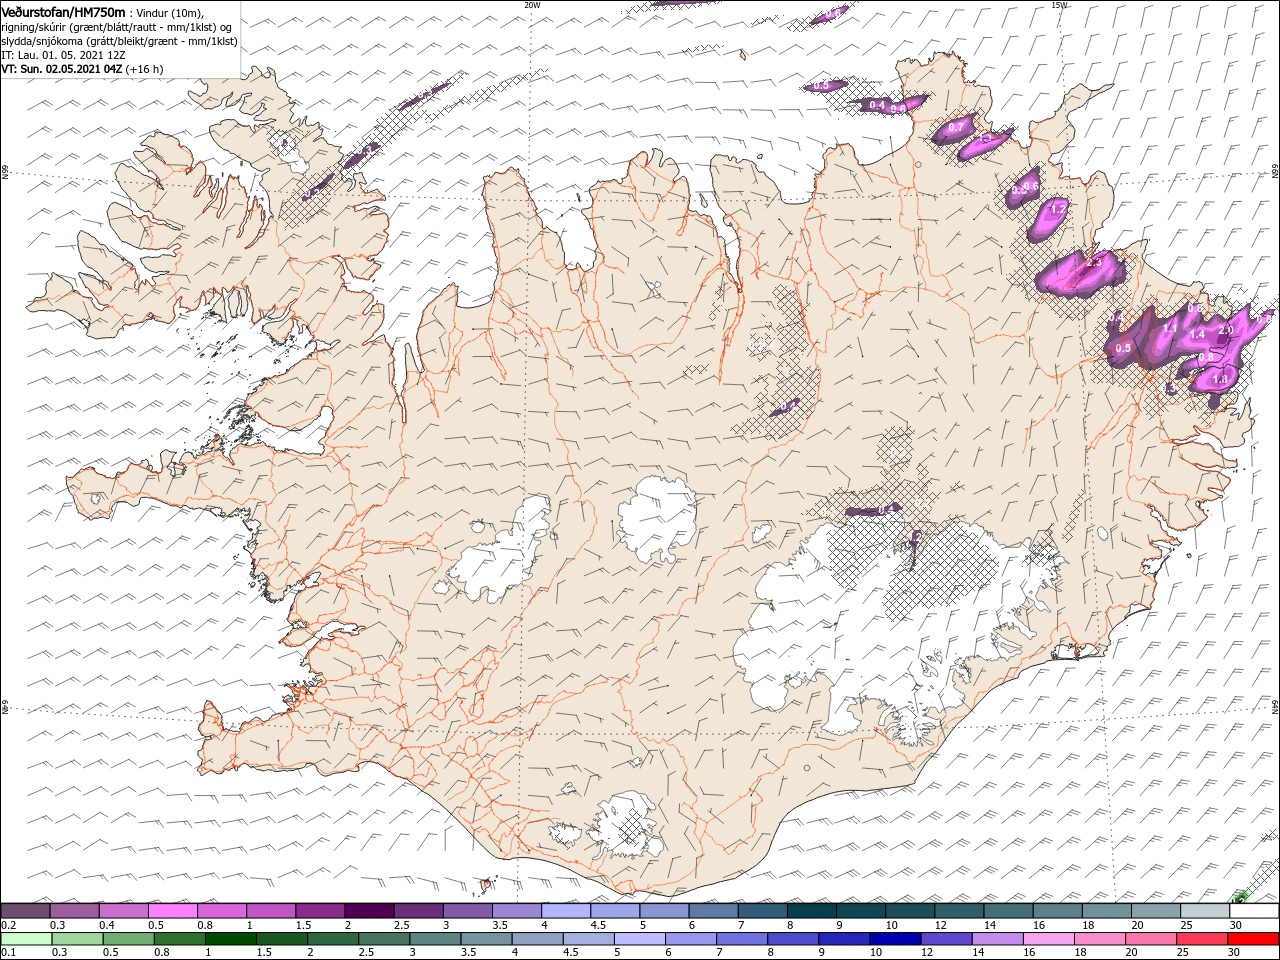Screen dimensions: 1280x960
Task: Click the 15W longitude label at the top edge
Action: (1059, 5)
